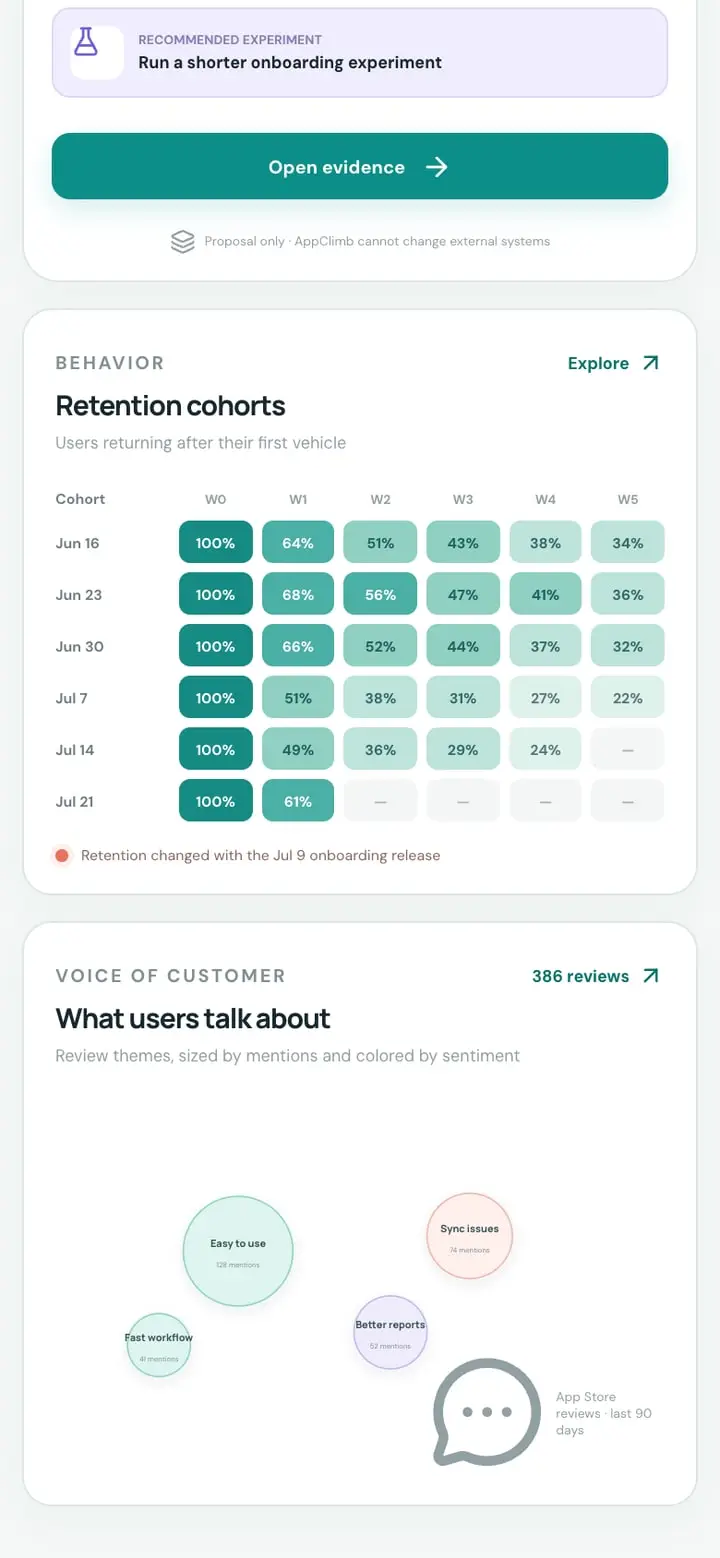Image resolution: width=720 pixels, height=1558 pixels.
Task: Select the Jul 21 W1 61% cell
Action: (298, 801)
